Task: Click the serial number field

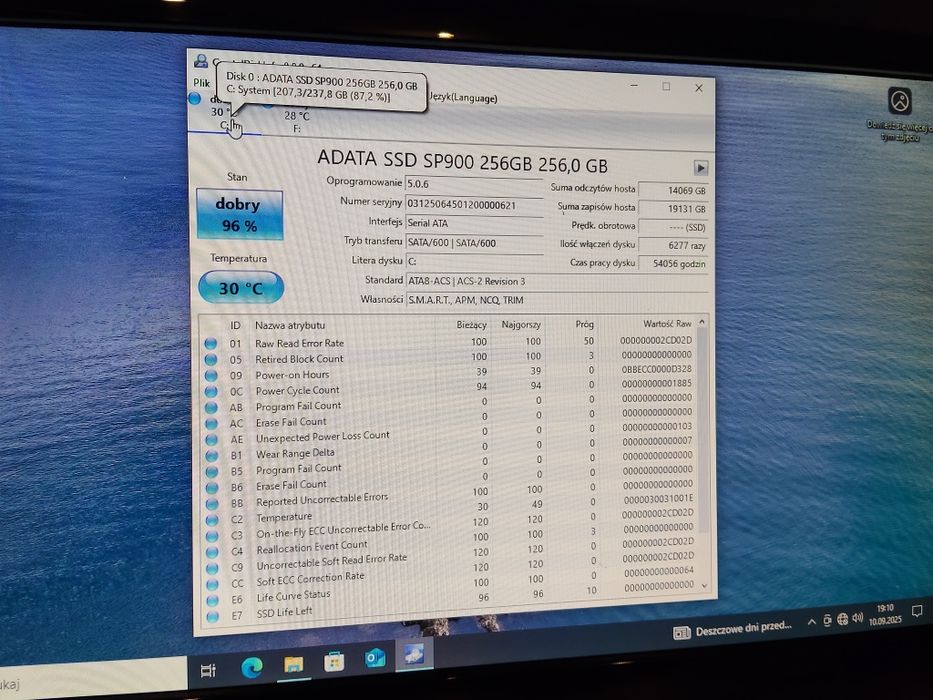Action: [474, 204]
